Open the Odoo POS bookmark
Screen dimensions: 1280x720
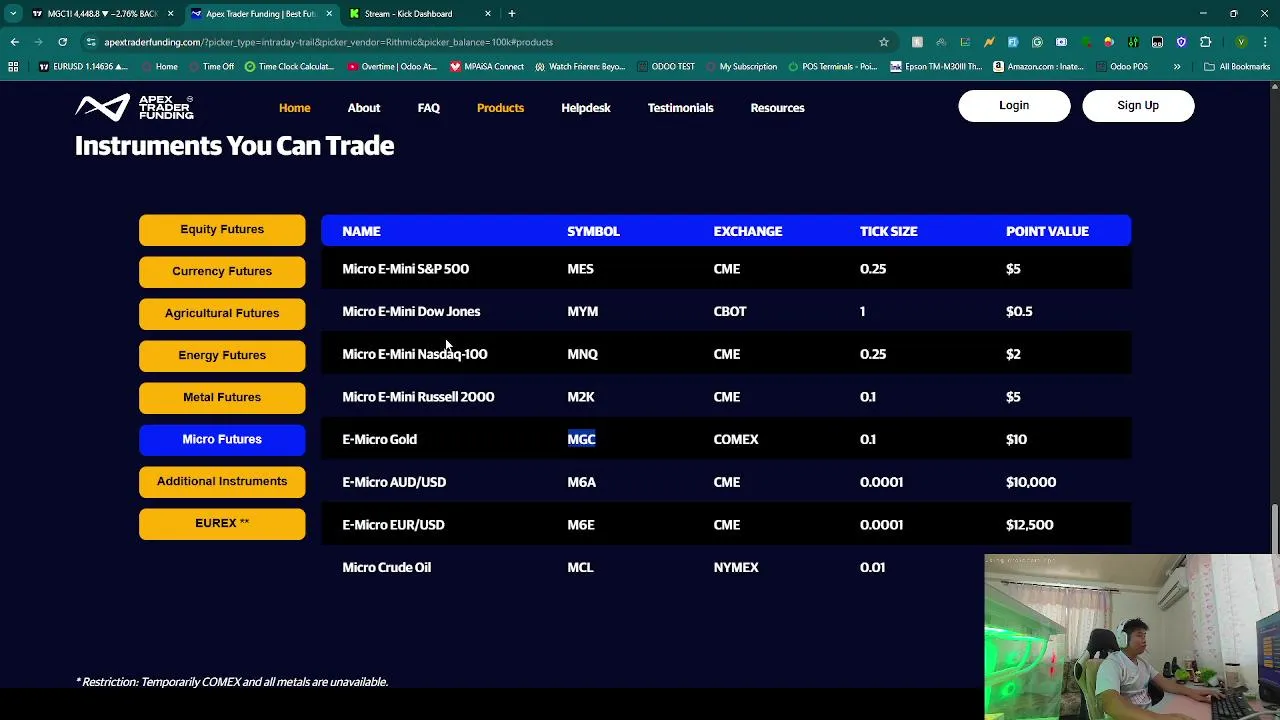(1122, 67)
